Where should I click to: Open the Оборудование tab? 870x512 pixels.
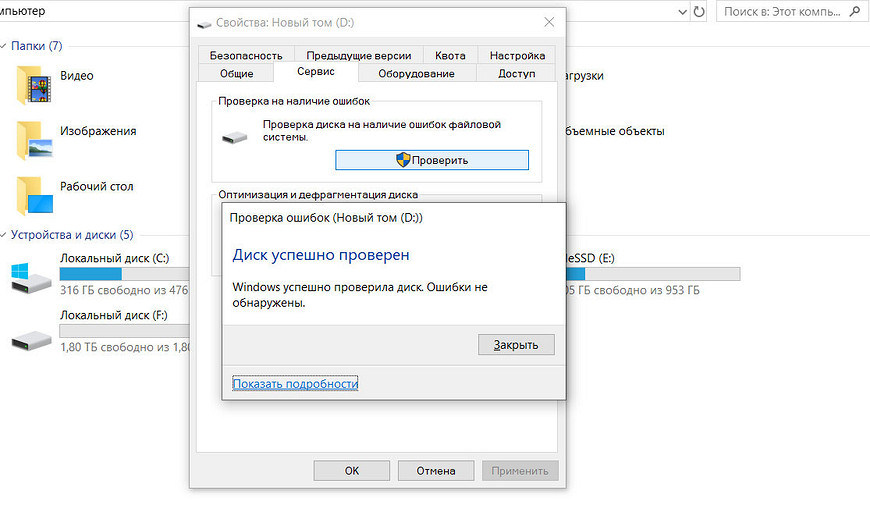point(416,73)
